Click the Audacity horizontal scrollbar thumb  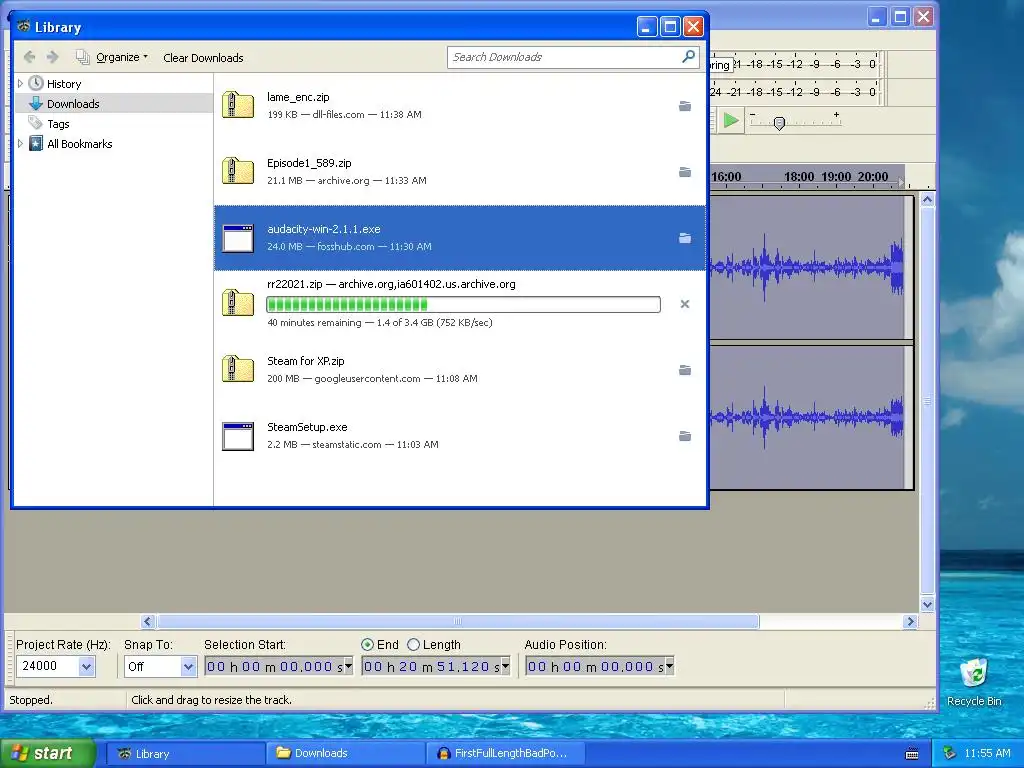458,622
